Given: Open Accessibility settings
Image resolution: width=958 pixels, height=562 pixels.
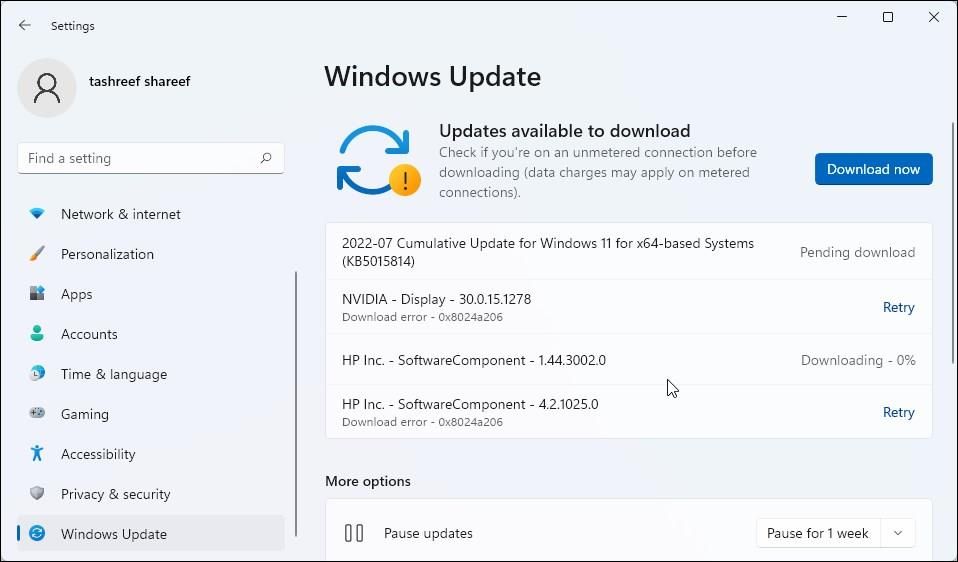Looking at the screenshot, I should click(150, 454).
